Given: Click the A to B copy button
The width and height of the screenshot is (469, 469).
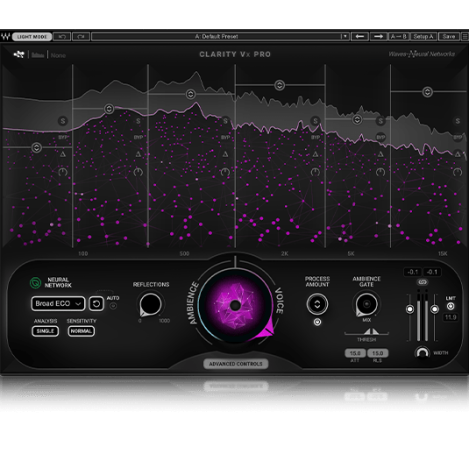Looking at the screenshot, I should coord(399,36).
